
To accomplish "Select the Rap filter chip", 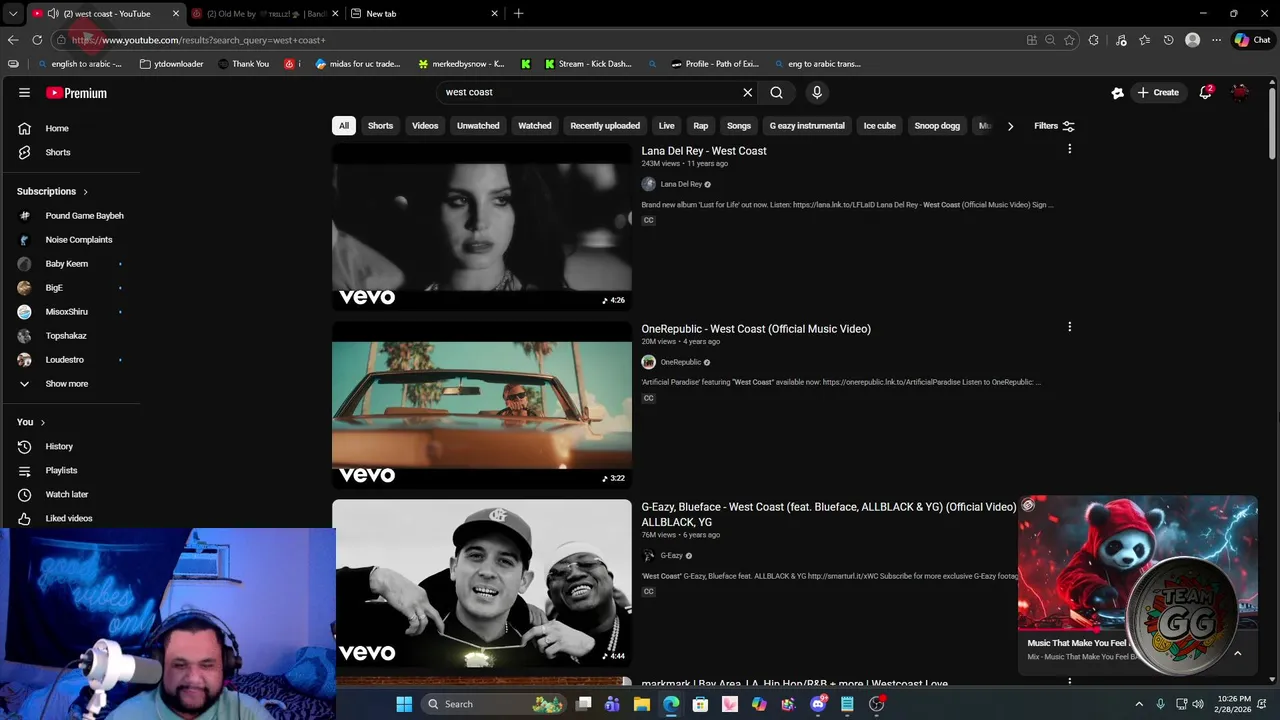I will click(700, 126).
